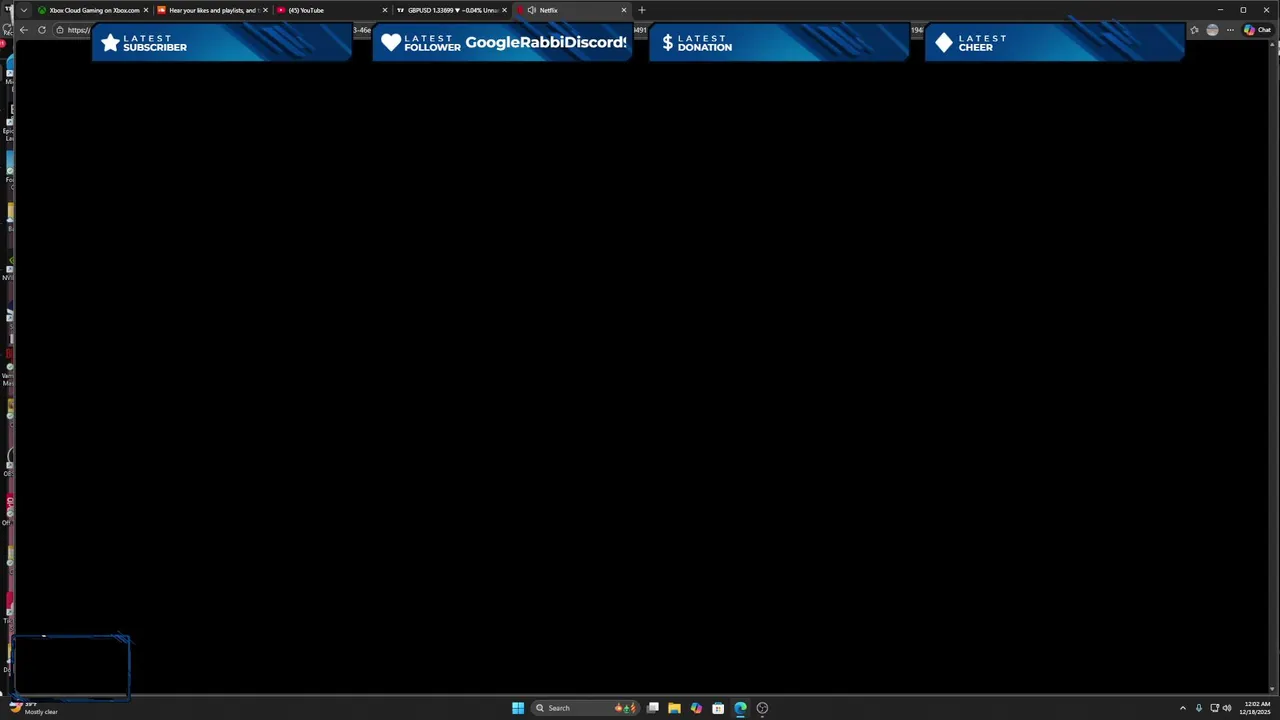Minimize the browser window

(1220, 10)
